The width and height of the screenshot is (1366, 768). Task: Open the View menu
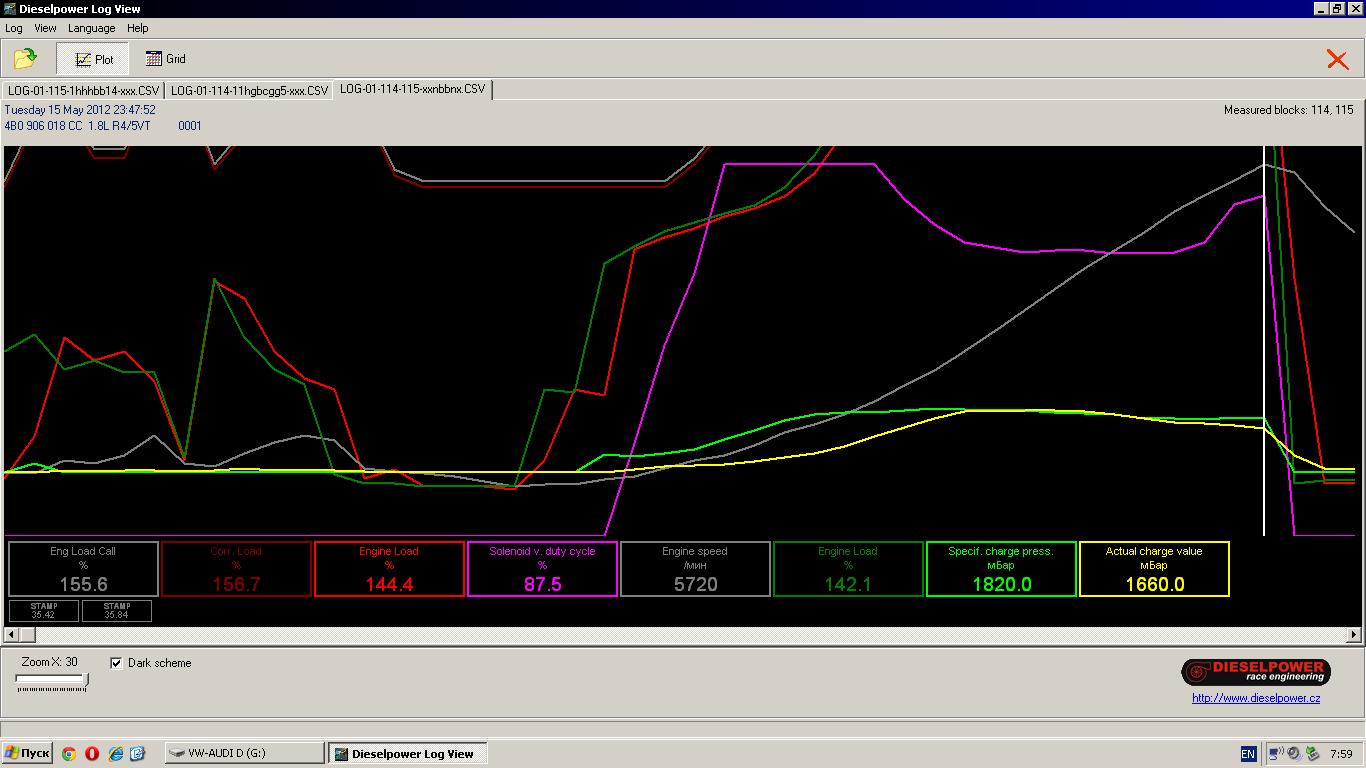coord(45,28)
